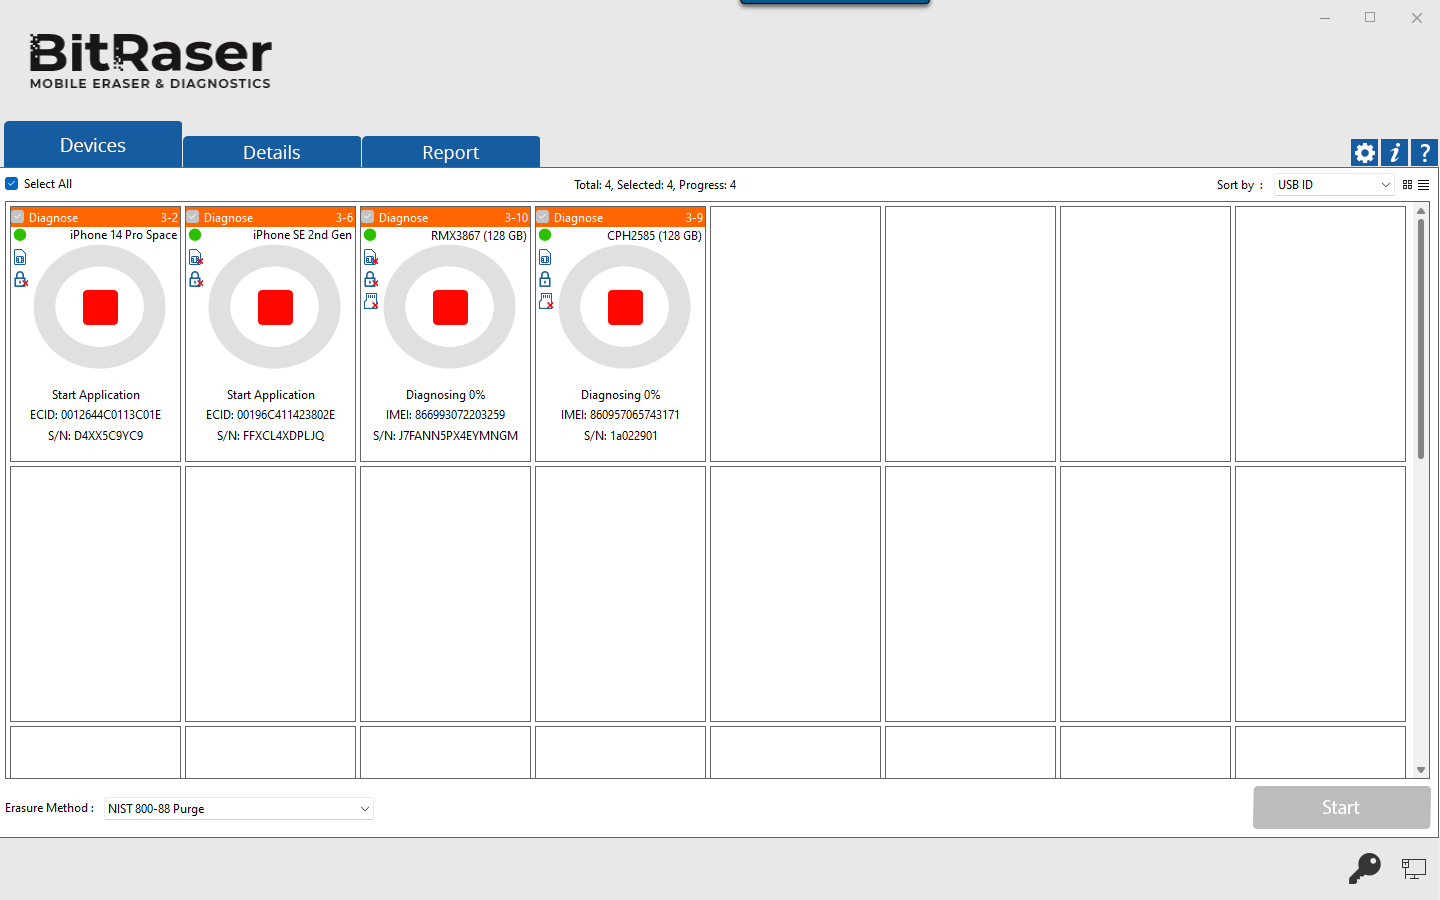Click the iPhone SE 2nd Gen device name

302,235
